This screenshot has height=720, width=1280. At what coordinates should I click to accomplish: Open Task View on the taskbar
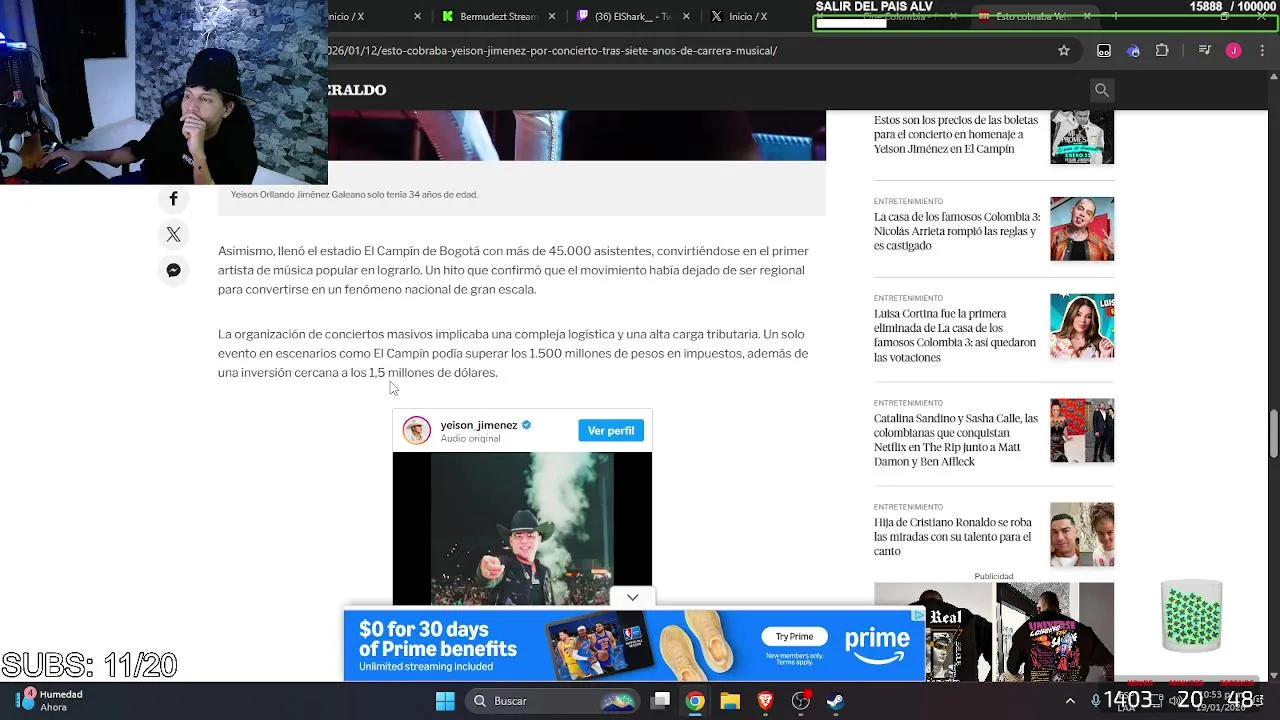pos(660,701)
